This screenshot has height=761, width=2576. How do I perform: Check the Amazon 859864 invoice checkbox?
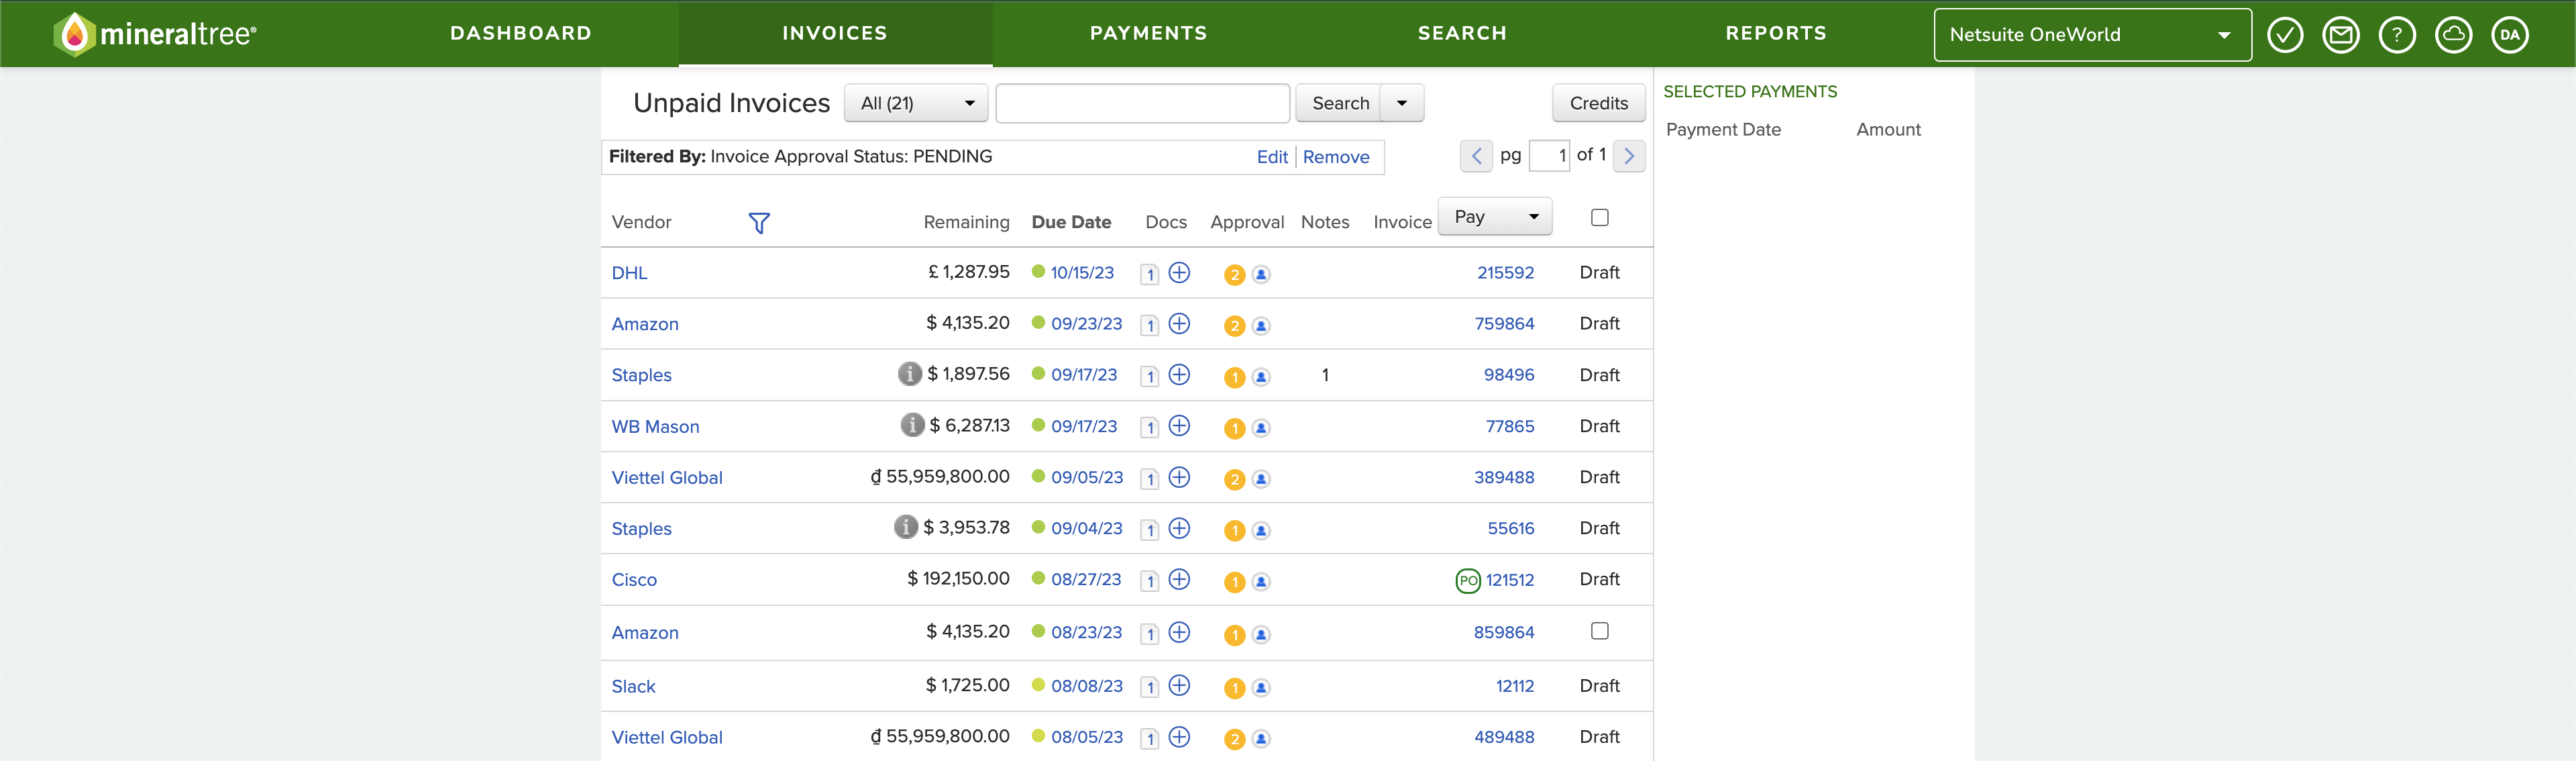point(1599,631)
